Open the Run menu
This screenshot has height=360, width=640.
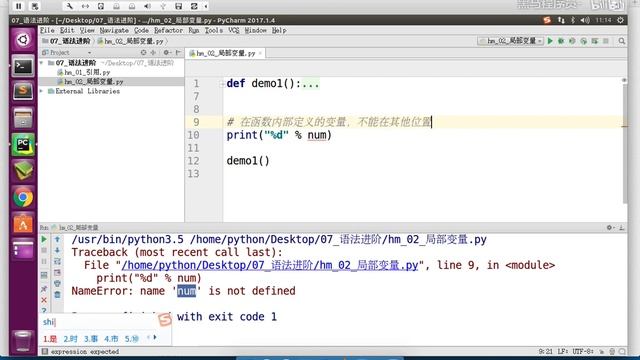click(194, 30)
